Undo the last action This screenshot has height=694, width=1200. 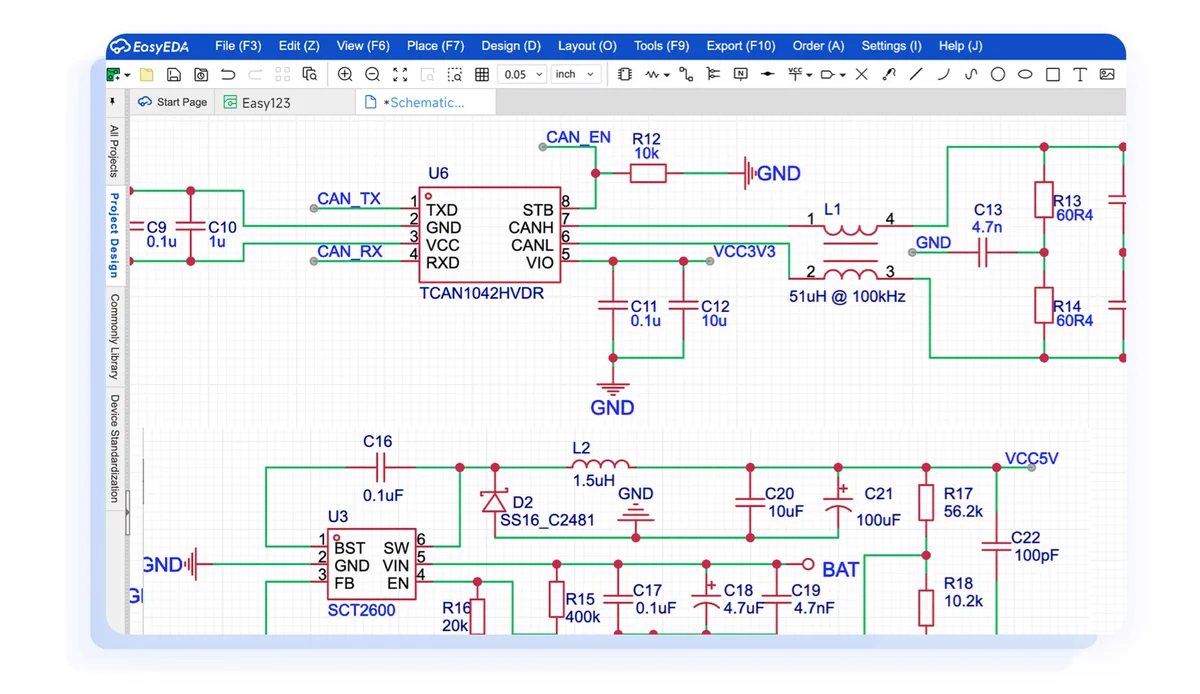tap(228, 74)
